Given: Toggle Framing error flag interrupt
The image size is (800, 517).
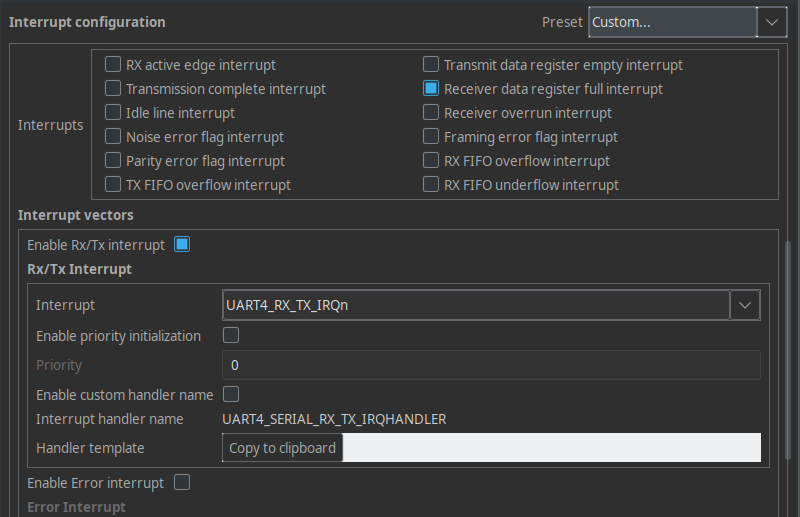Looking at the screenshot, I should pos(431,137).
